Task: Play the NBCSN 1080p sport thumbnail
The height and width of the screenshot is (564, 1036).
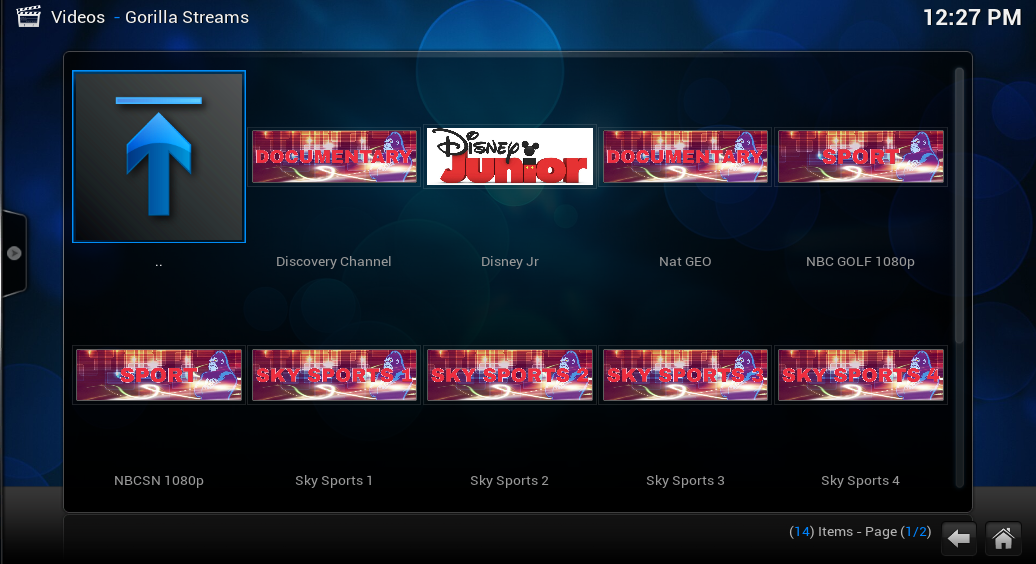Action: pos(159,375)
